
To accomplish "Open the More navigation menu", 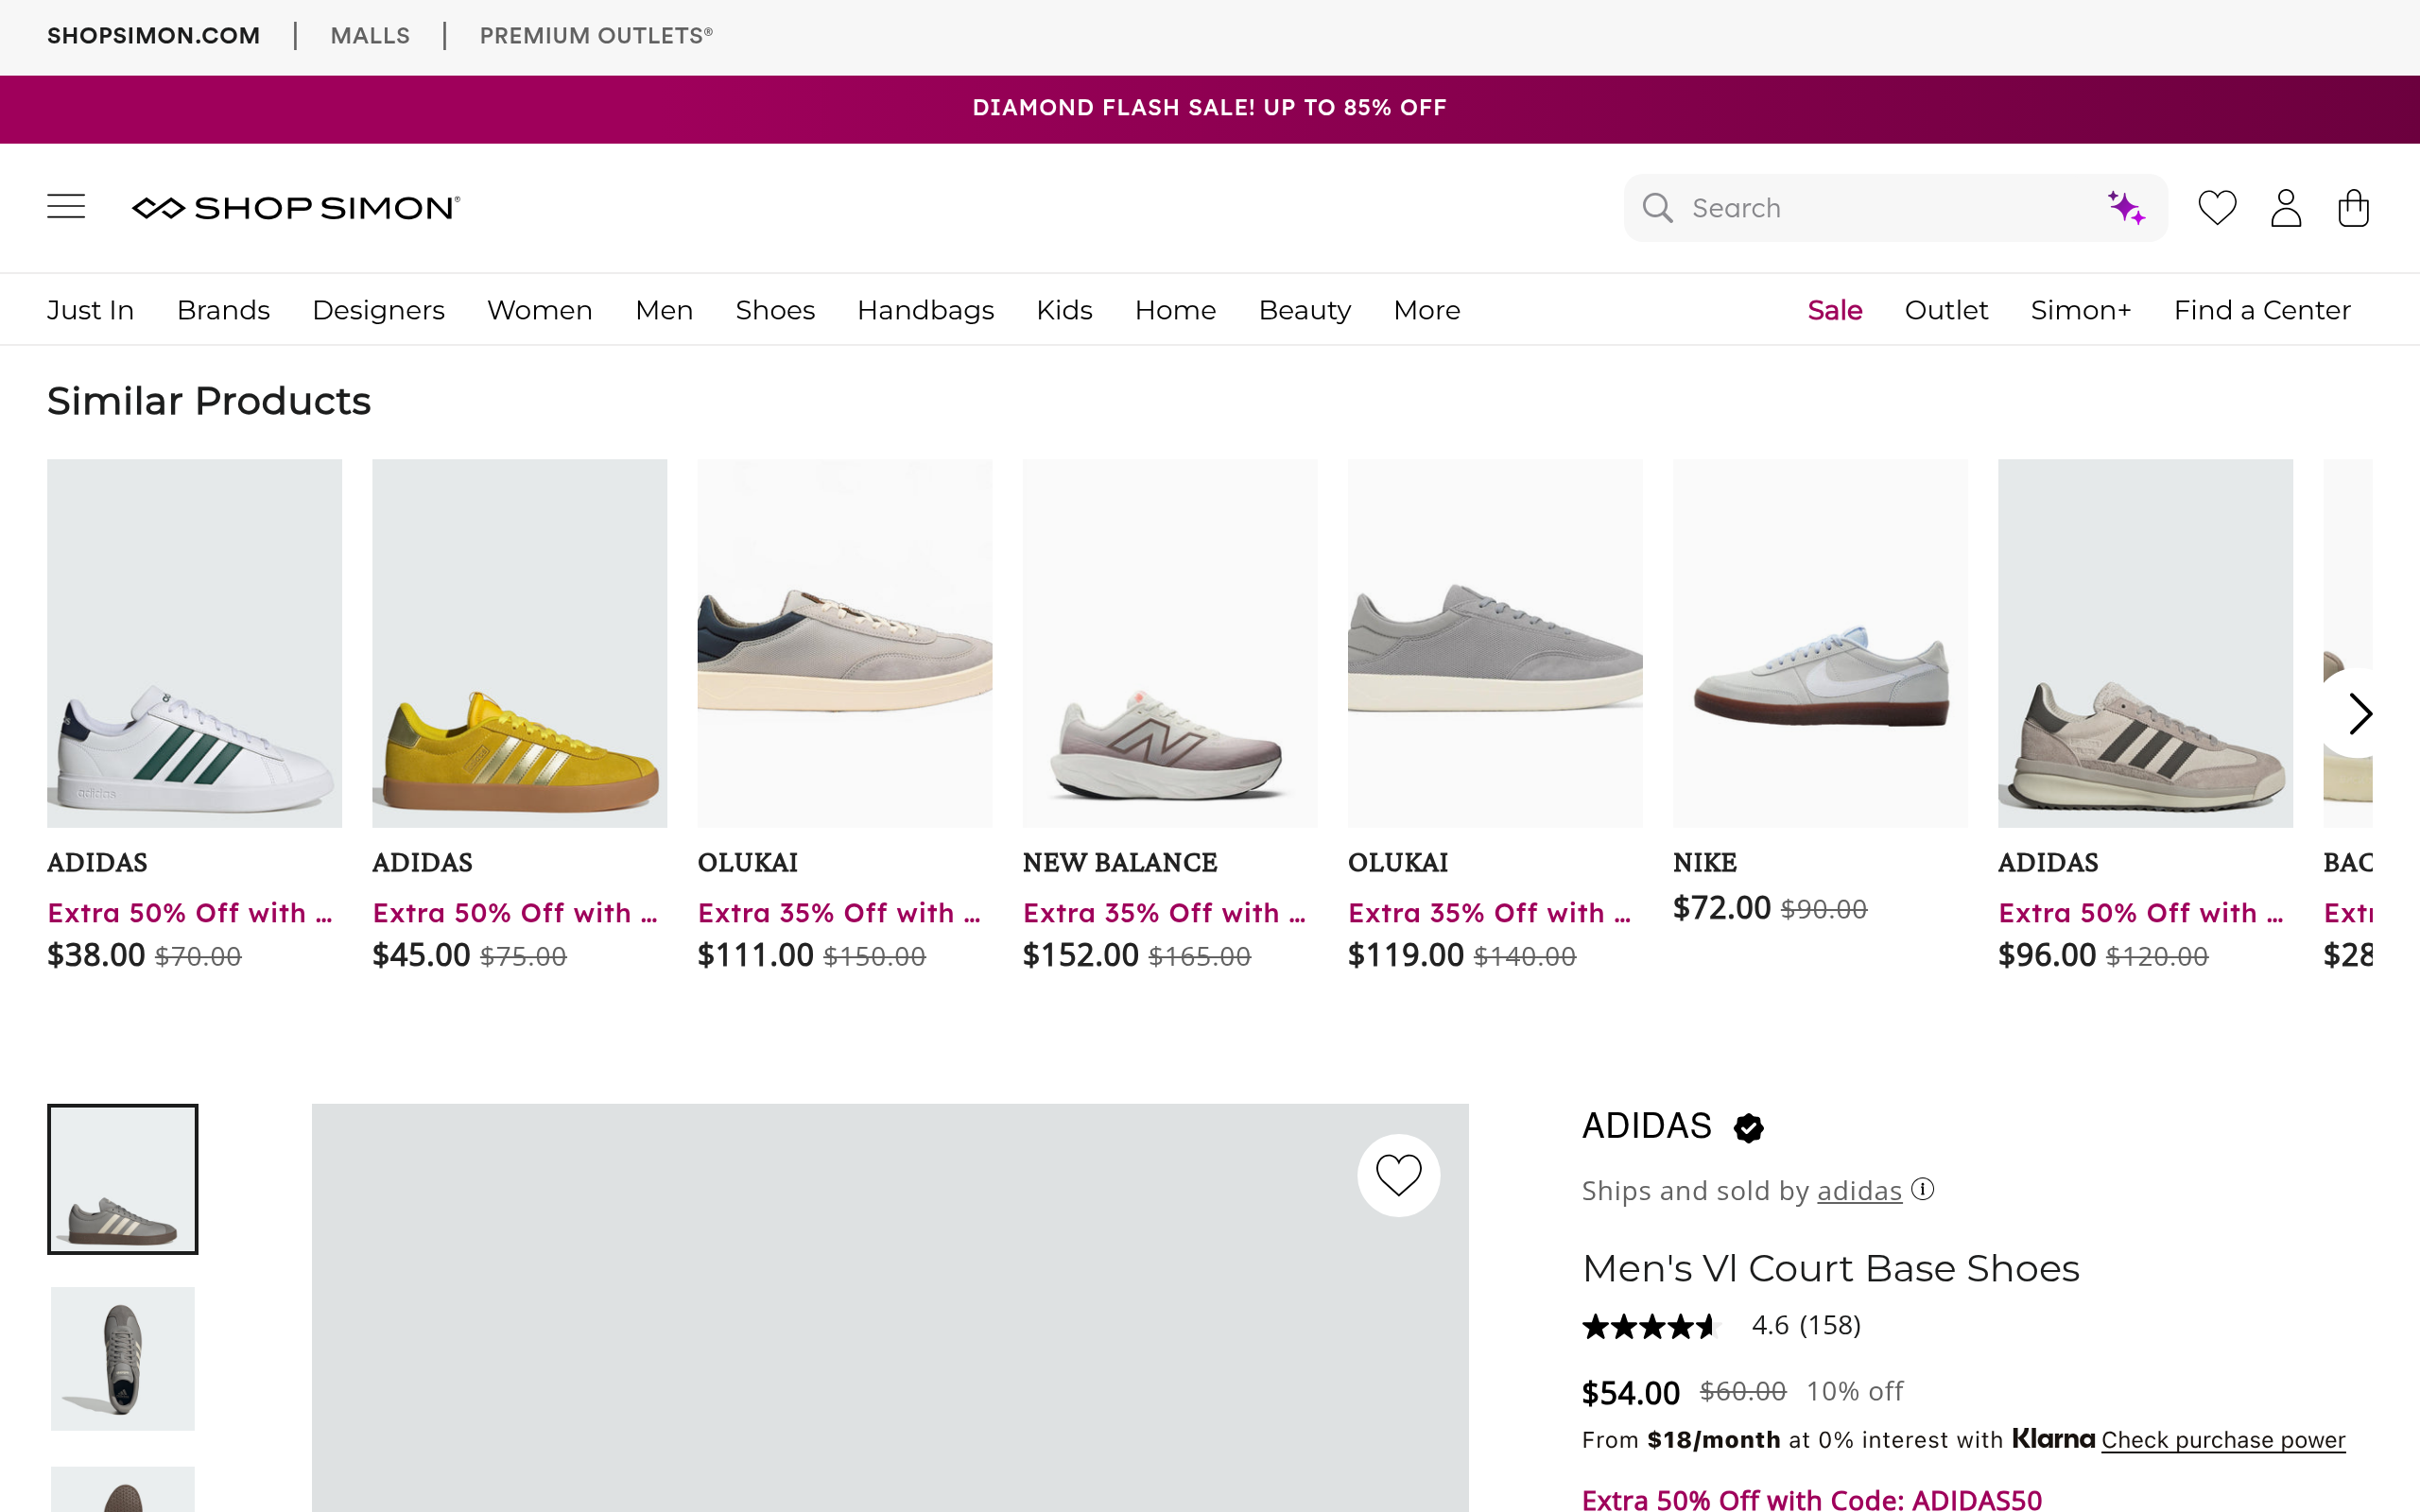I will point(1426,310).
